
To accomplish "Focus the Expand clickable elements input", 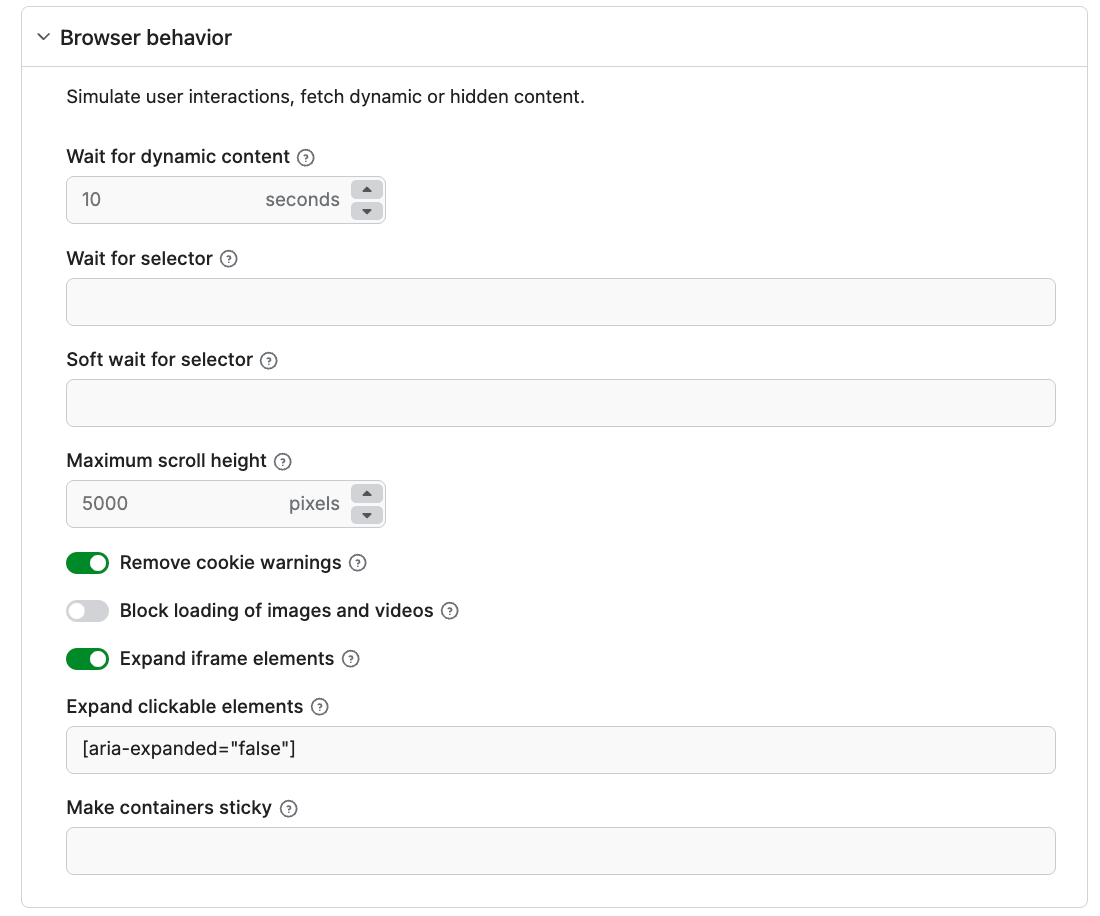I will pyautogui.click(x=560, y=749).
